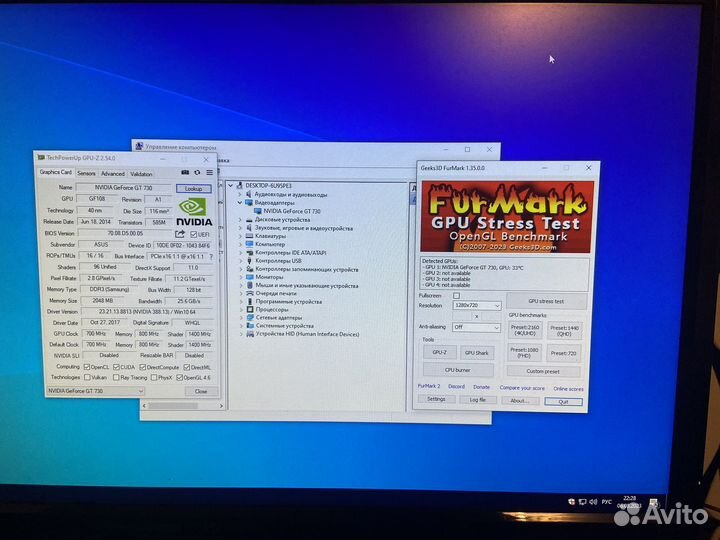
Task: Open the Online scores link
Action: coord(568,389)
